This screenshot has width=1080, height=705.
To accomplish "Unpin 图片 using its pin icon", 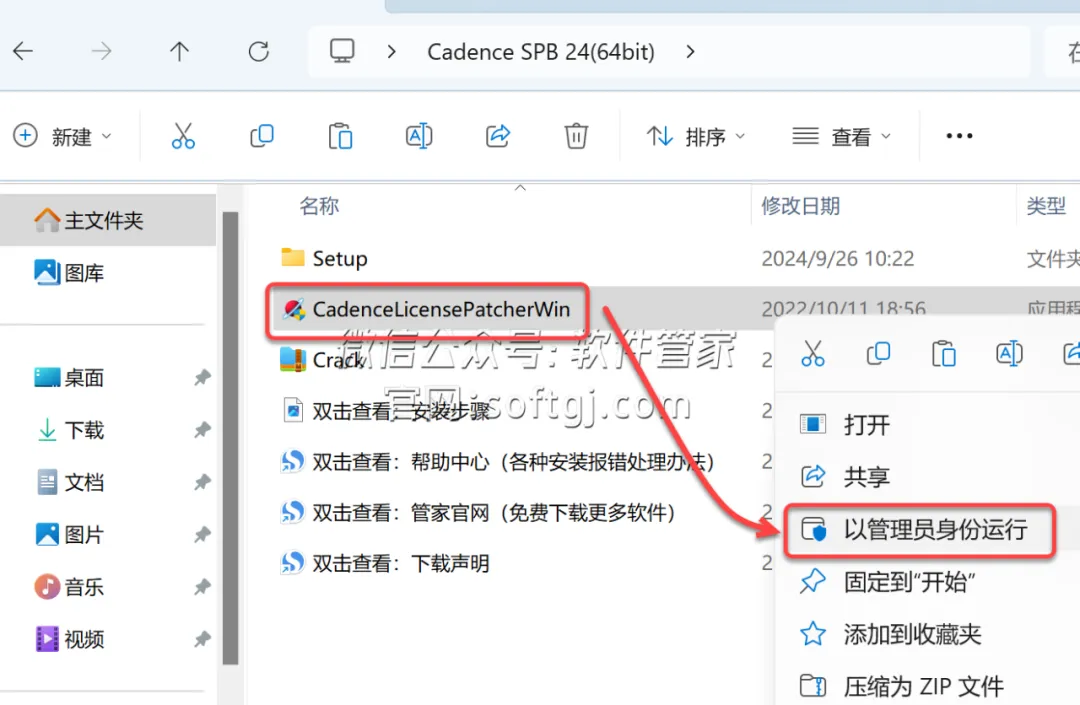I will point(202,534).
